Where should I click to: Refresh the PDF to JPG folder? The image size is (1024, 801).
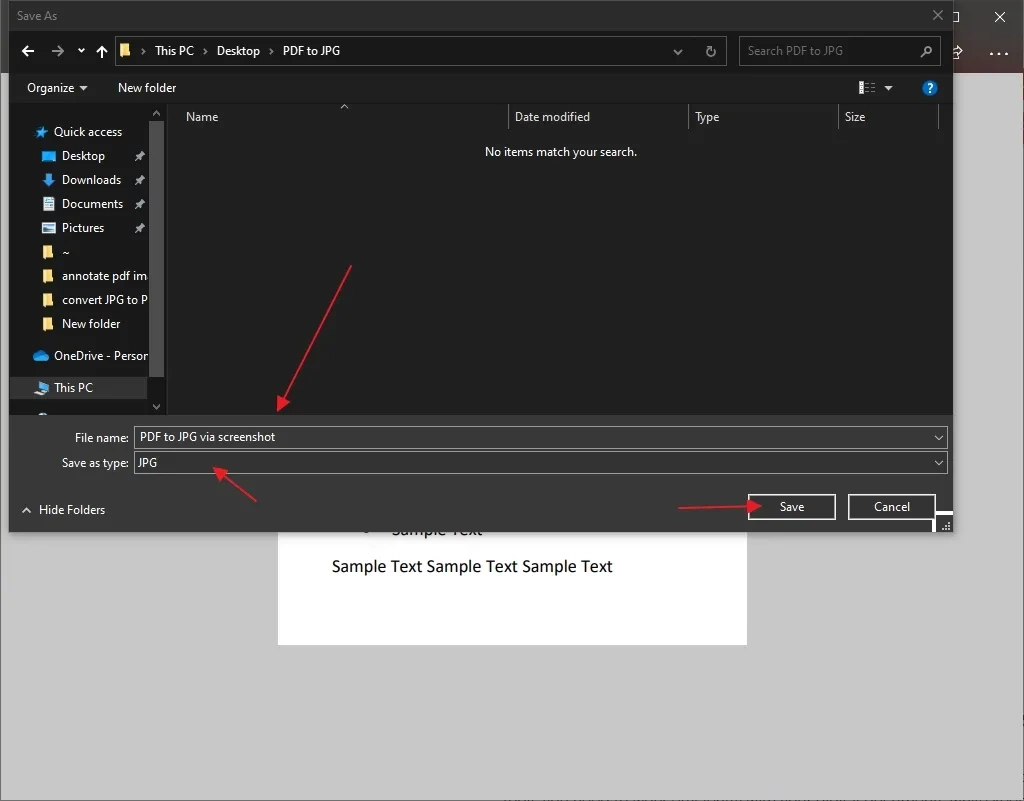(711, 51)
